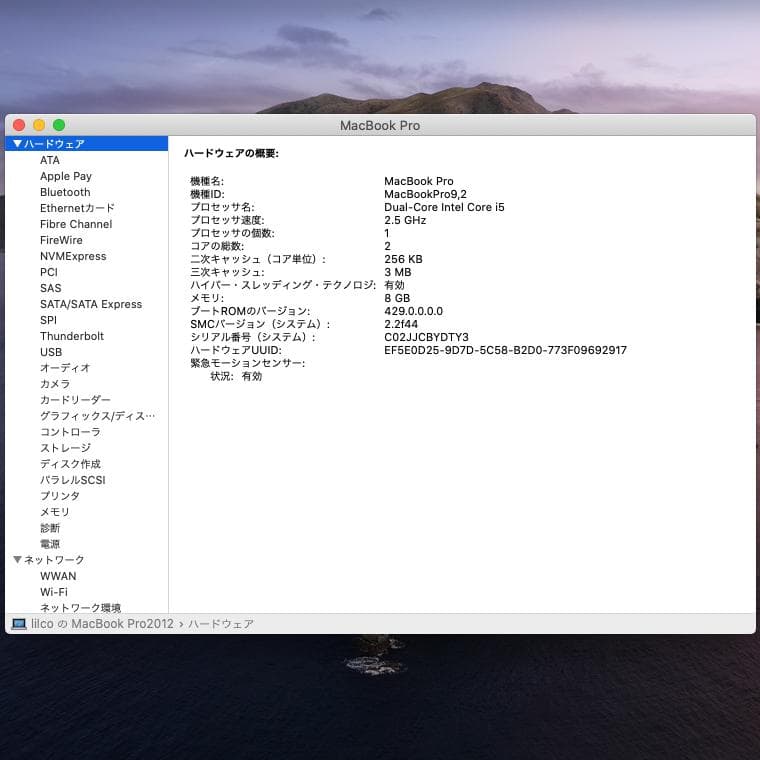Select USB in the sidebar

point(51,352)
